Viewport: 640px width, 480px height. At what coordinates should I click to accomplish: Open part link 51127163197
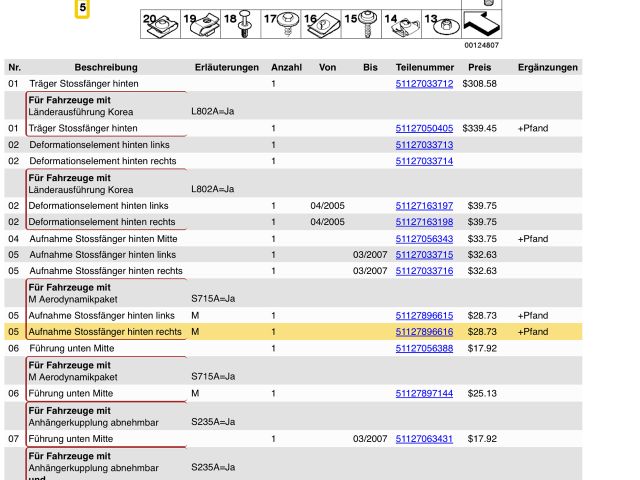[424, 206]
